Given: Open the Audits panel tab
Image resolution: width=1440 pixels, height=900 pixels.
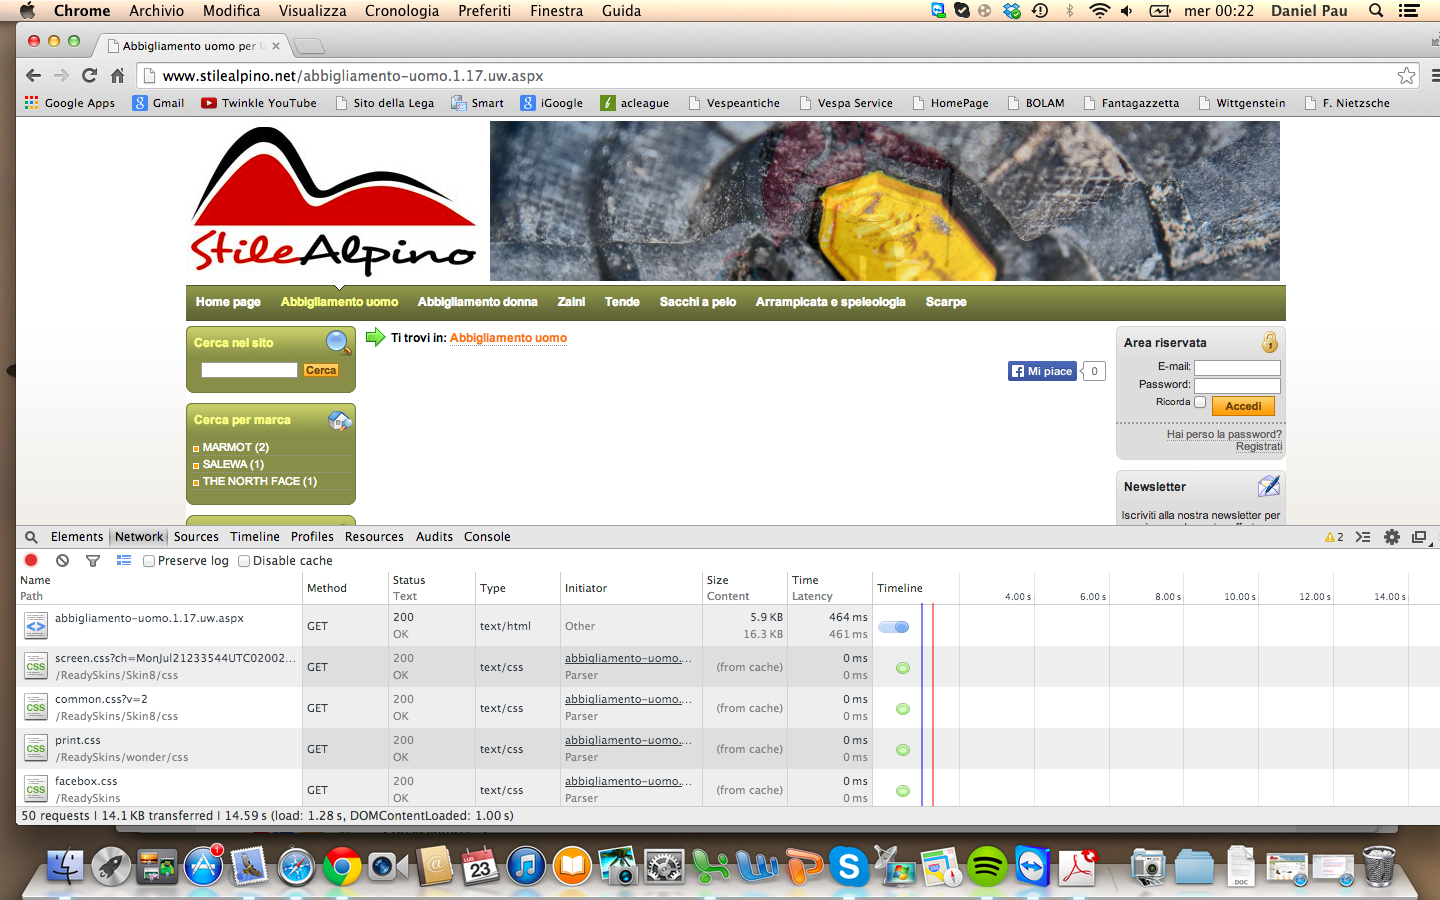Looking at the screenshot, I should pyautogui.click(x=434, y=537).
